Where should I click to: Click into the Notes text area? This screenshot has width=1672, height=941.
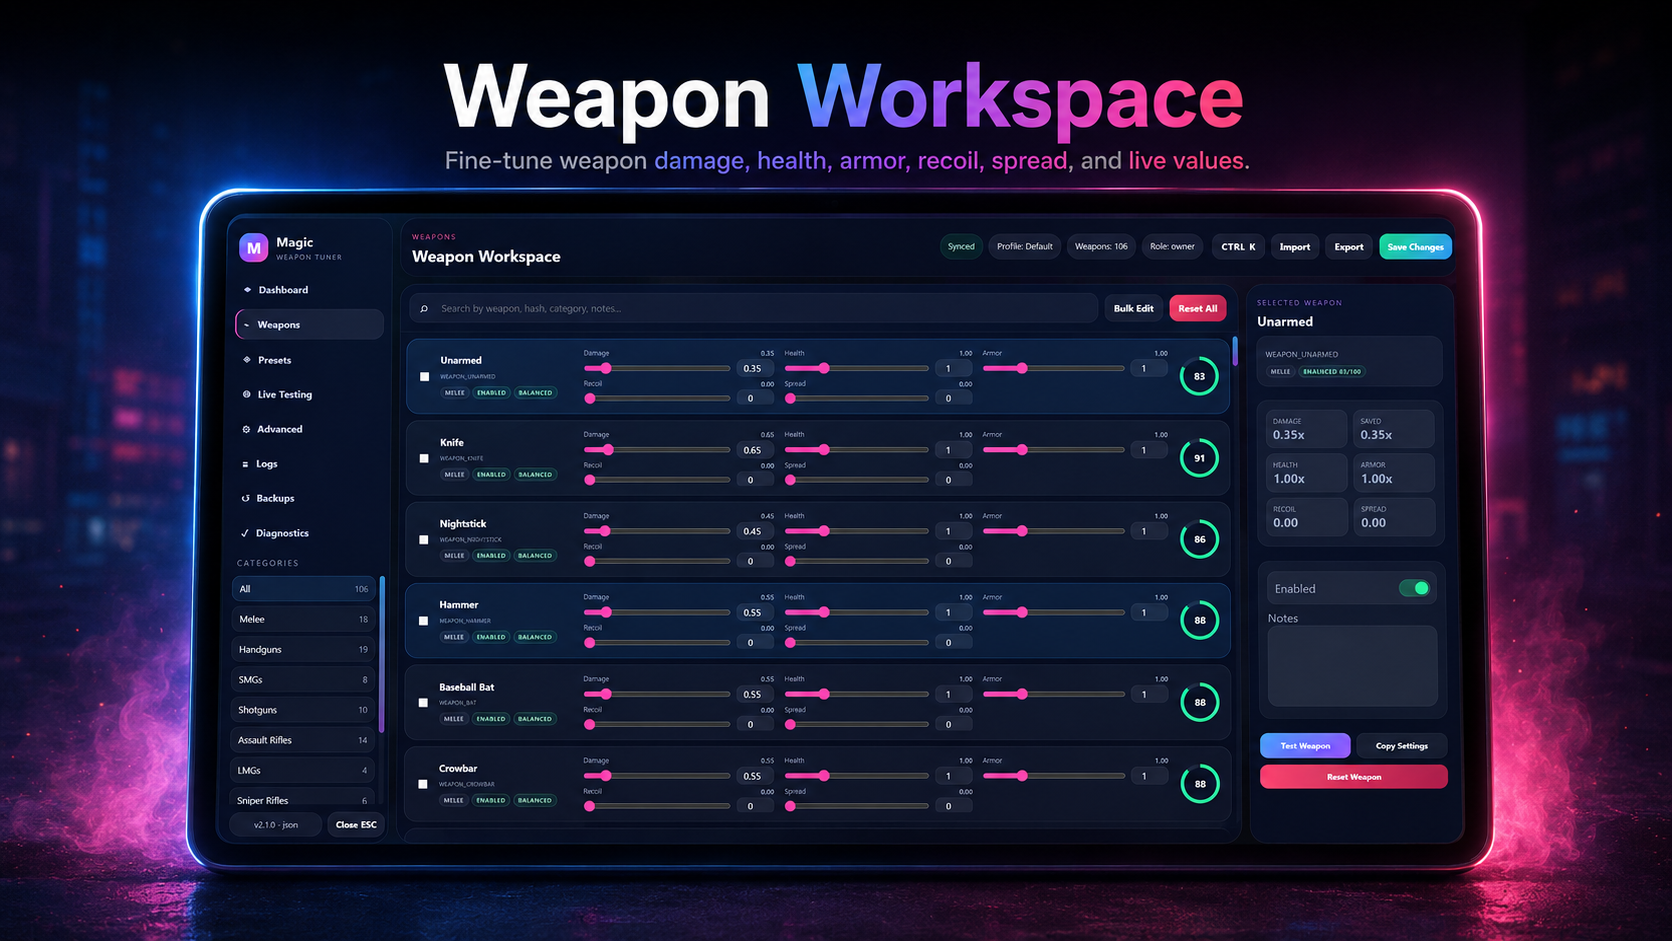point(1352,666)
